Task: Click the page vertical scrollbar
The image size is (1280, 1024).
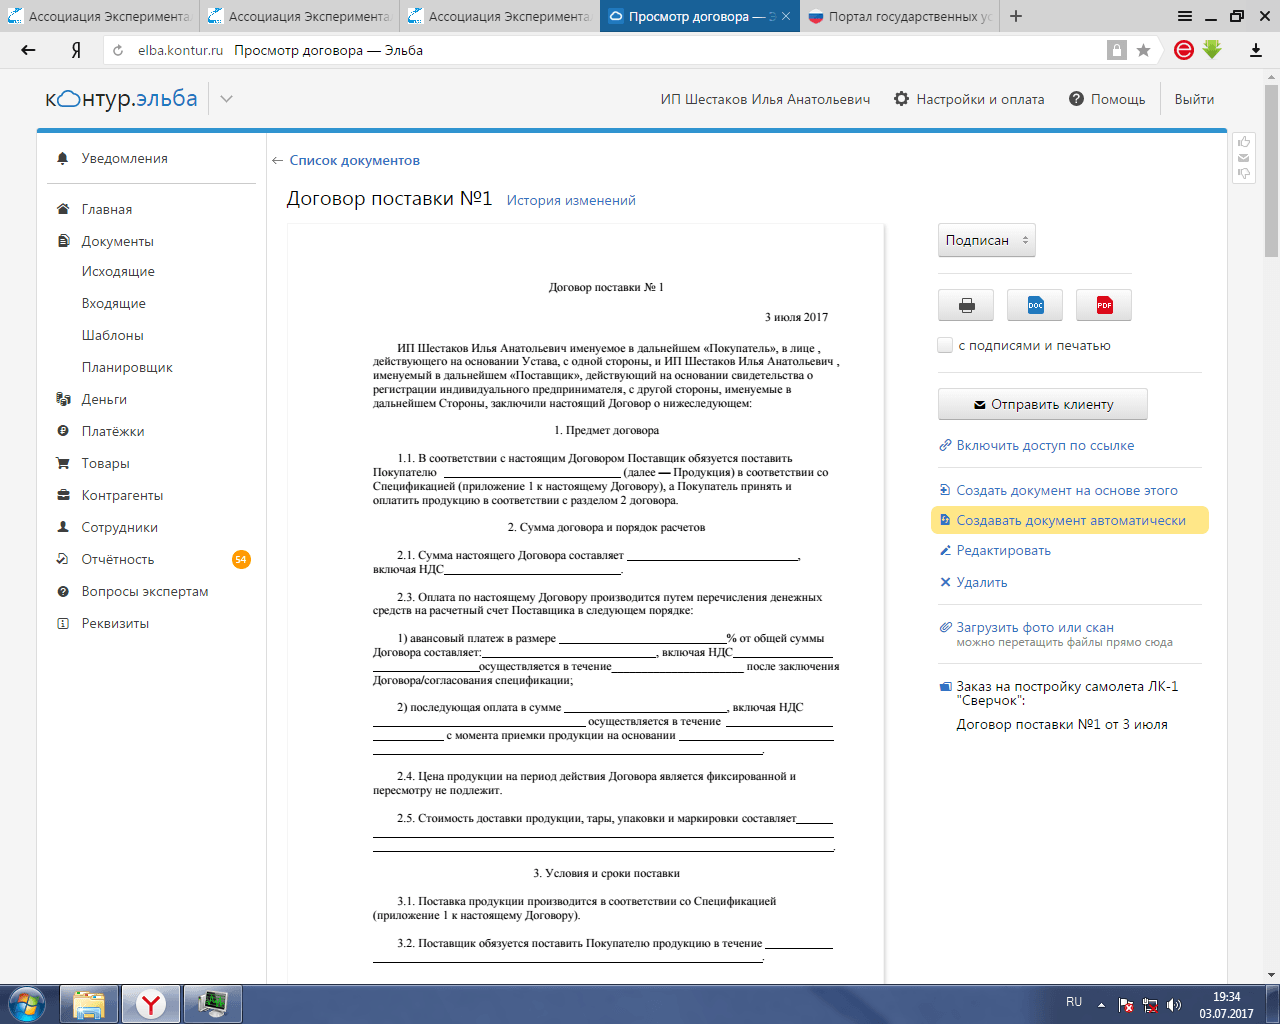Action: point(1271,500)
